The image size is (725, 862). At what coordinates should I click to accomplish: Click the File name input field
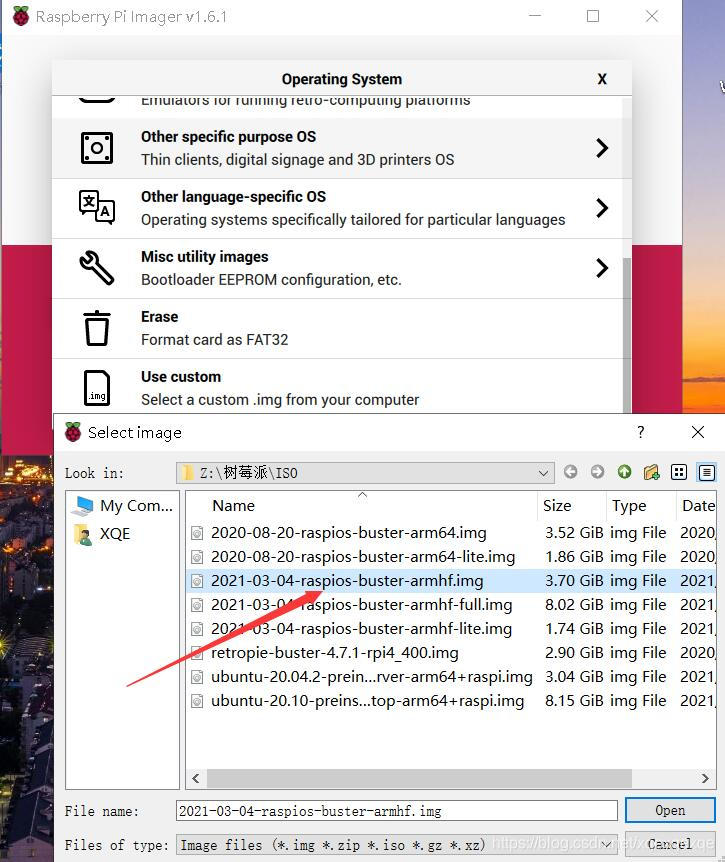tap(396, 811)
